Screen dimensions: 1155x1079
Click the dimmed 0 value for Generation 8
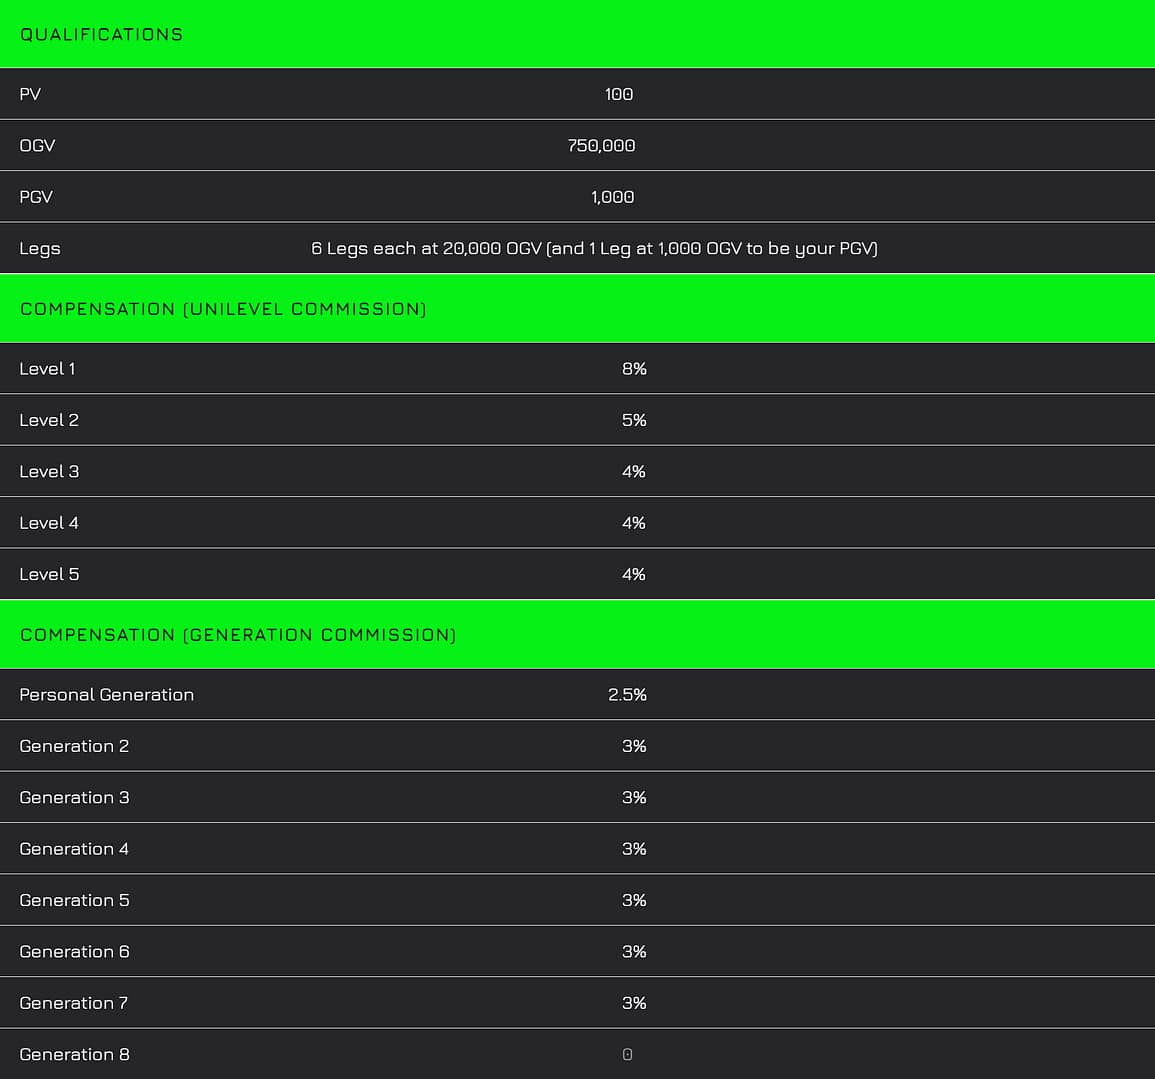pos(627,1054)
